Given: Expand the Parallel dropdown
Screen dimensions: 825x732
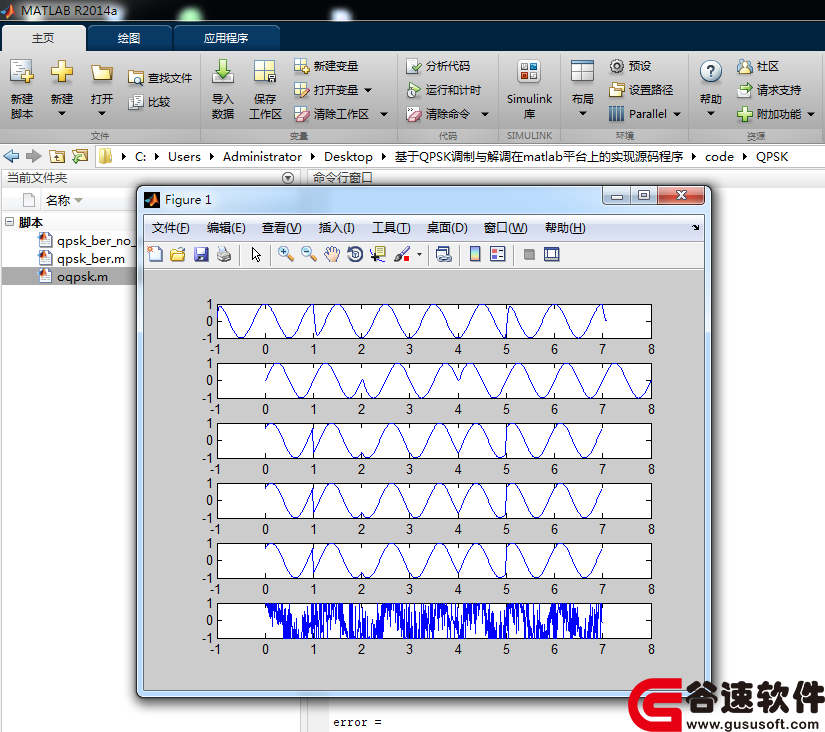Looking at the screenshot, I should [677, 114].
